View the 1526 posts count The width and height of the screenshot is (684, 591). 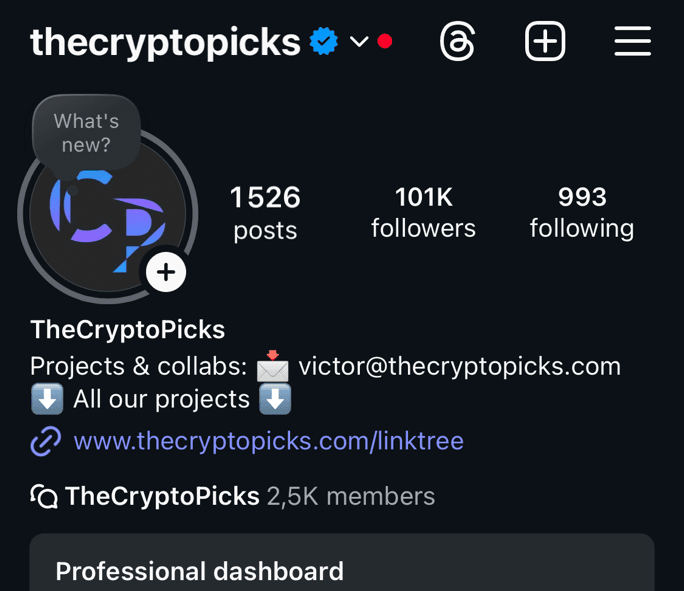(265, 213)
